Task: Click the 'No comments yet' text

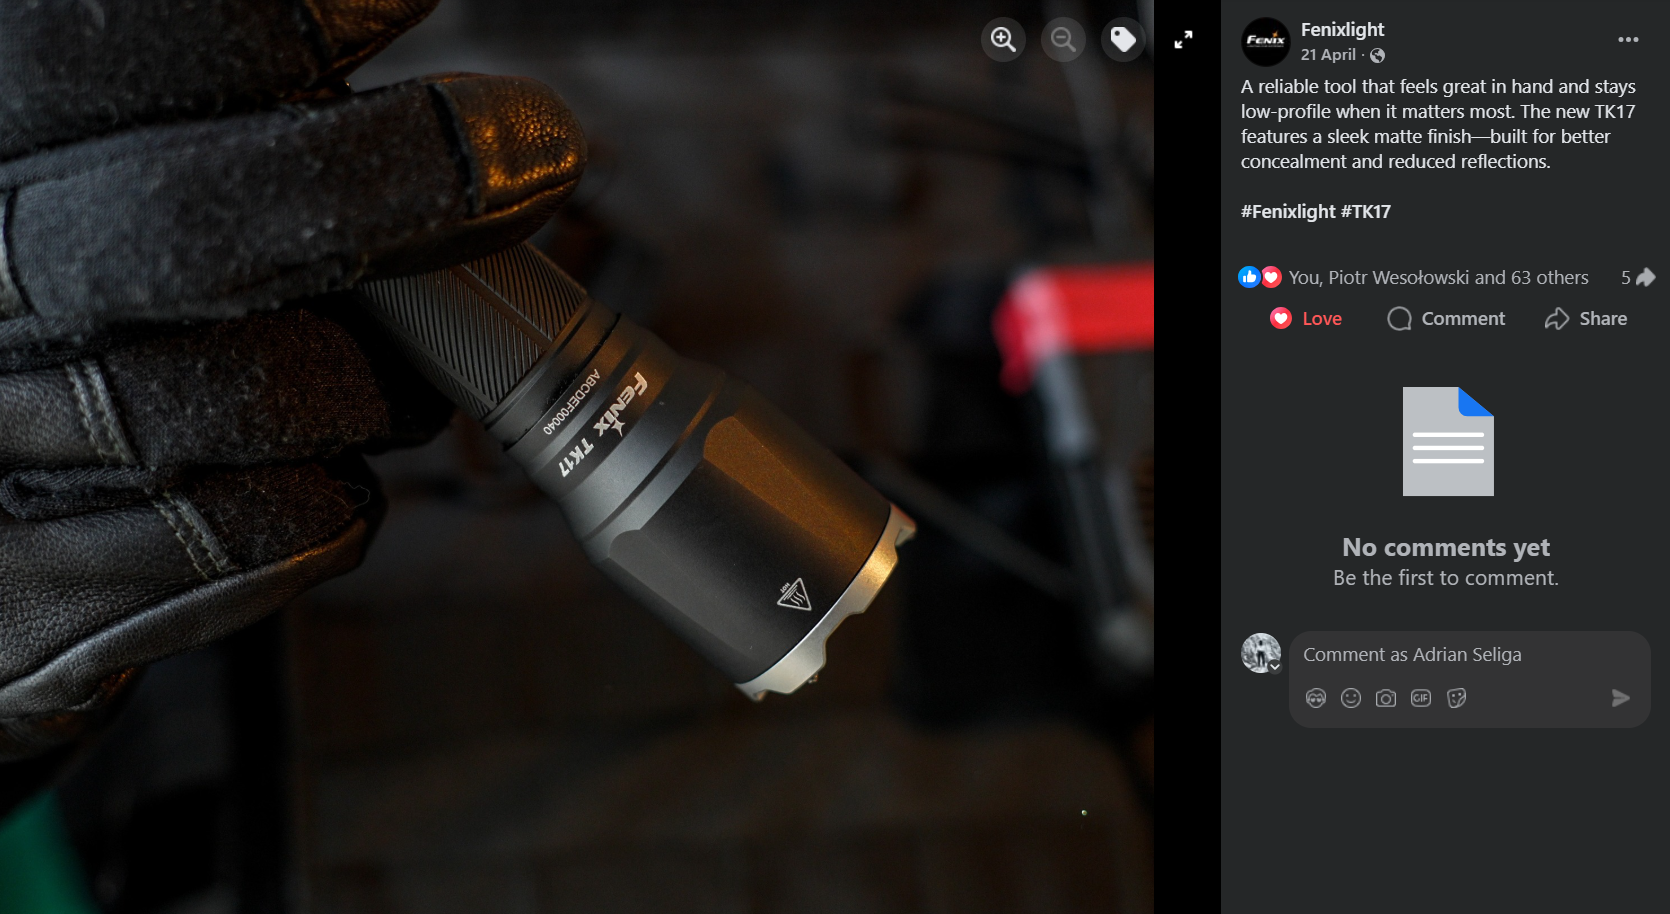Action: pyautogui.click(x=1446, y=547)
